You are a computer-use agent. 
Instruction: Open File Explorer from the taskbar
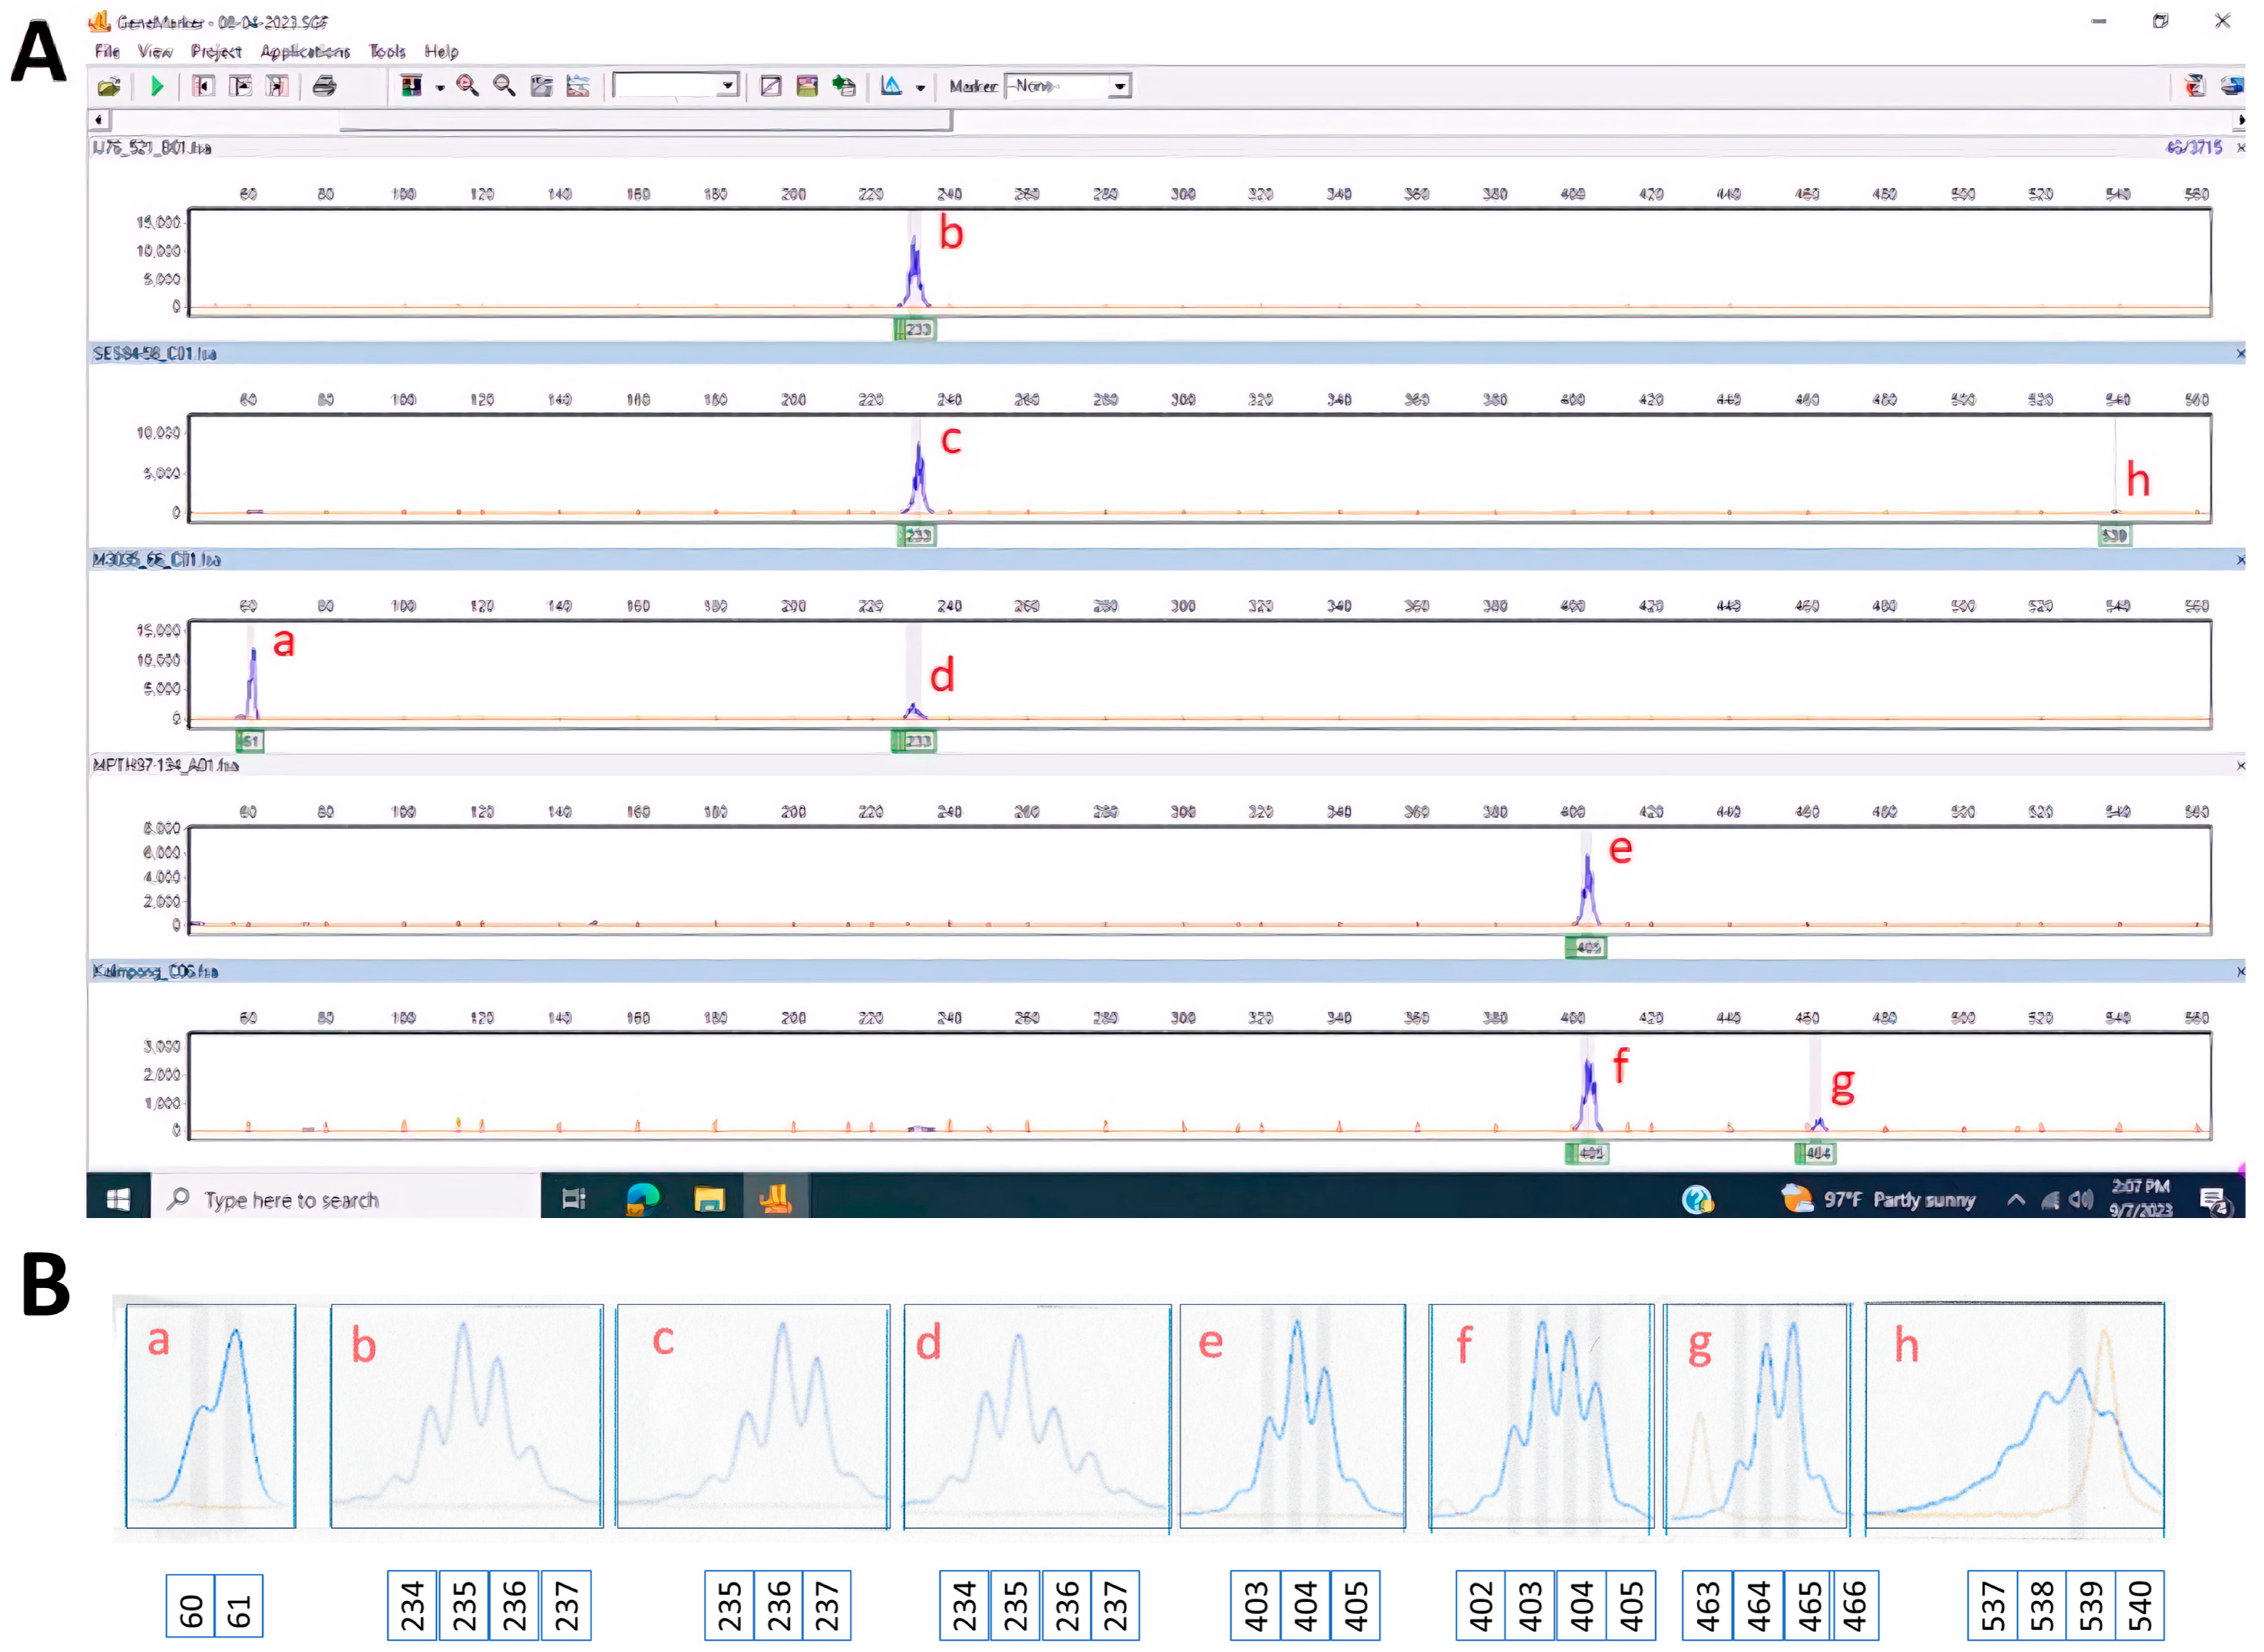pos(709,1198)
